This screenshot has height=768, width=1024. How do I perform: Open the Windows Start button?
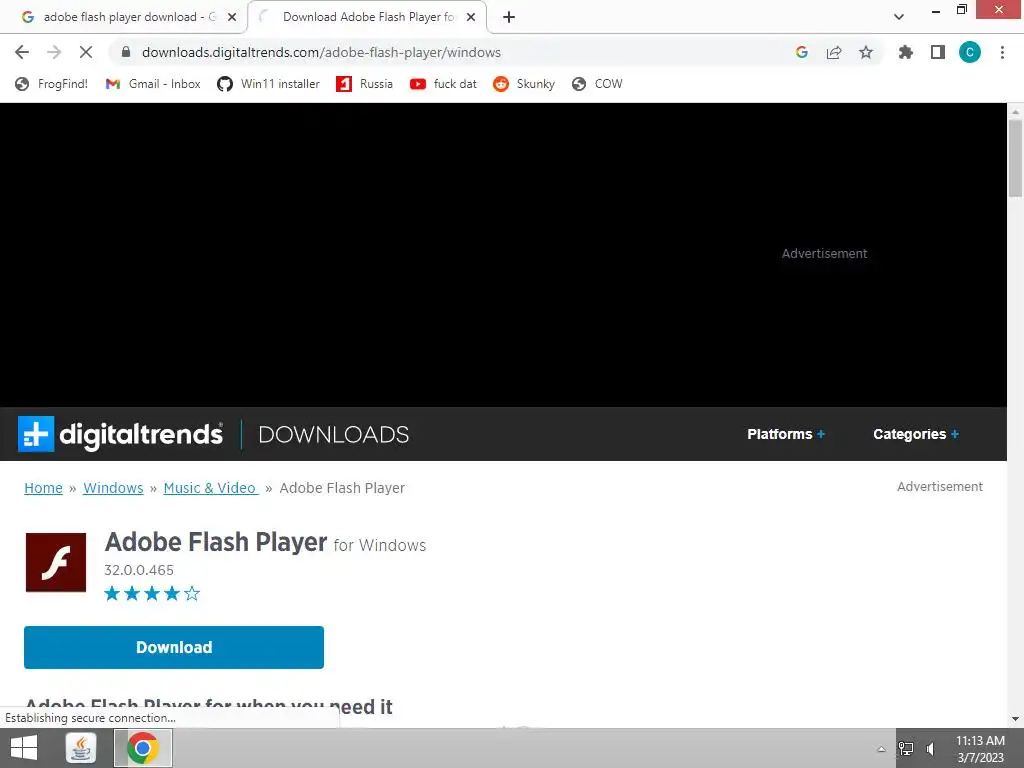tap(24, 748)
